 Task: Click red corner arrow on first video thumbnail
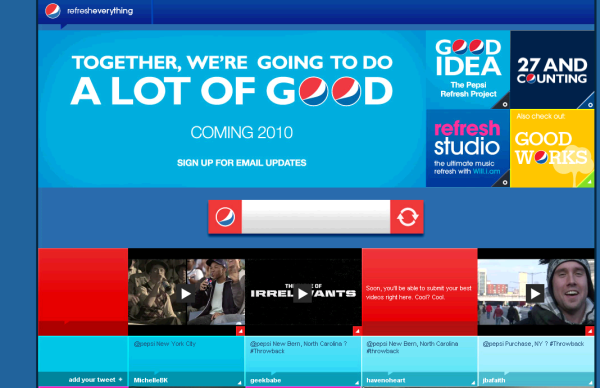240,331
